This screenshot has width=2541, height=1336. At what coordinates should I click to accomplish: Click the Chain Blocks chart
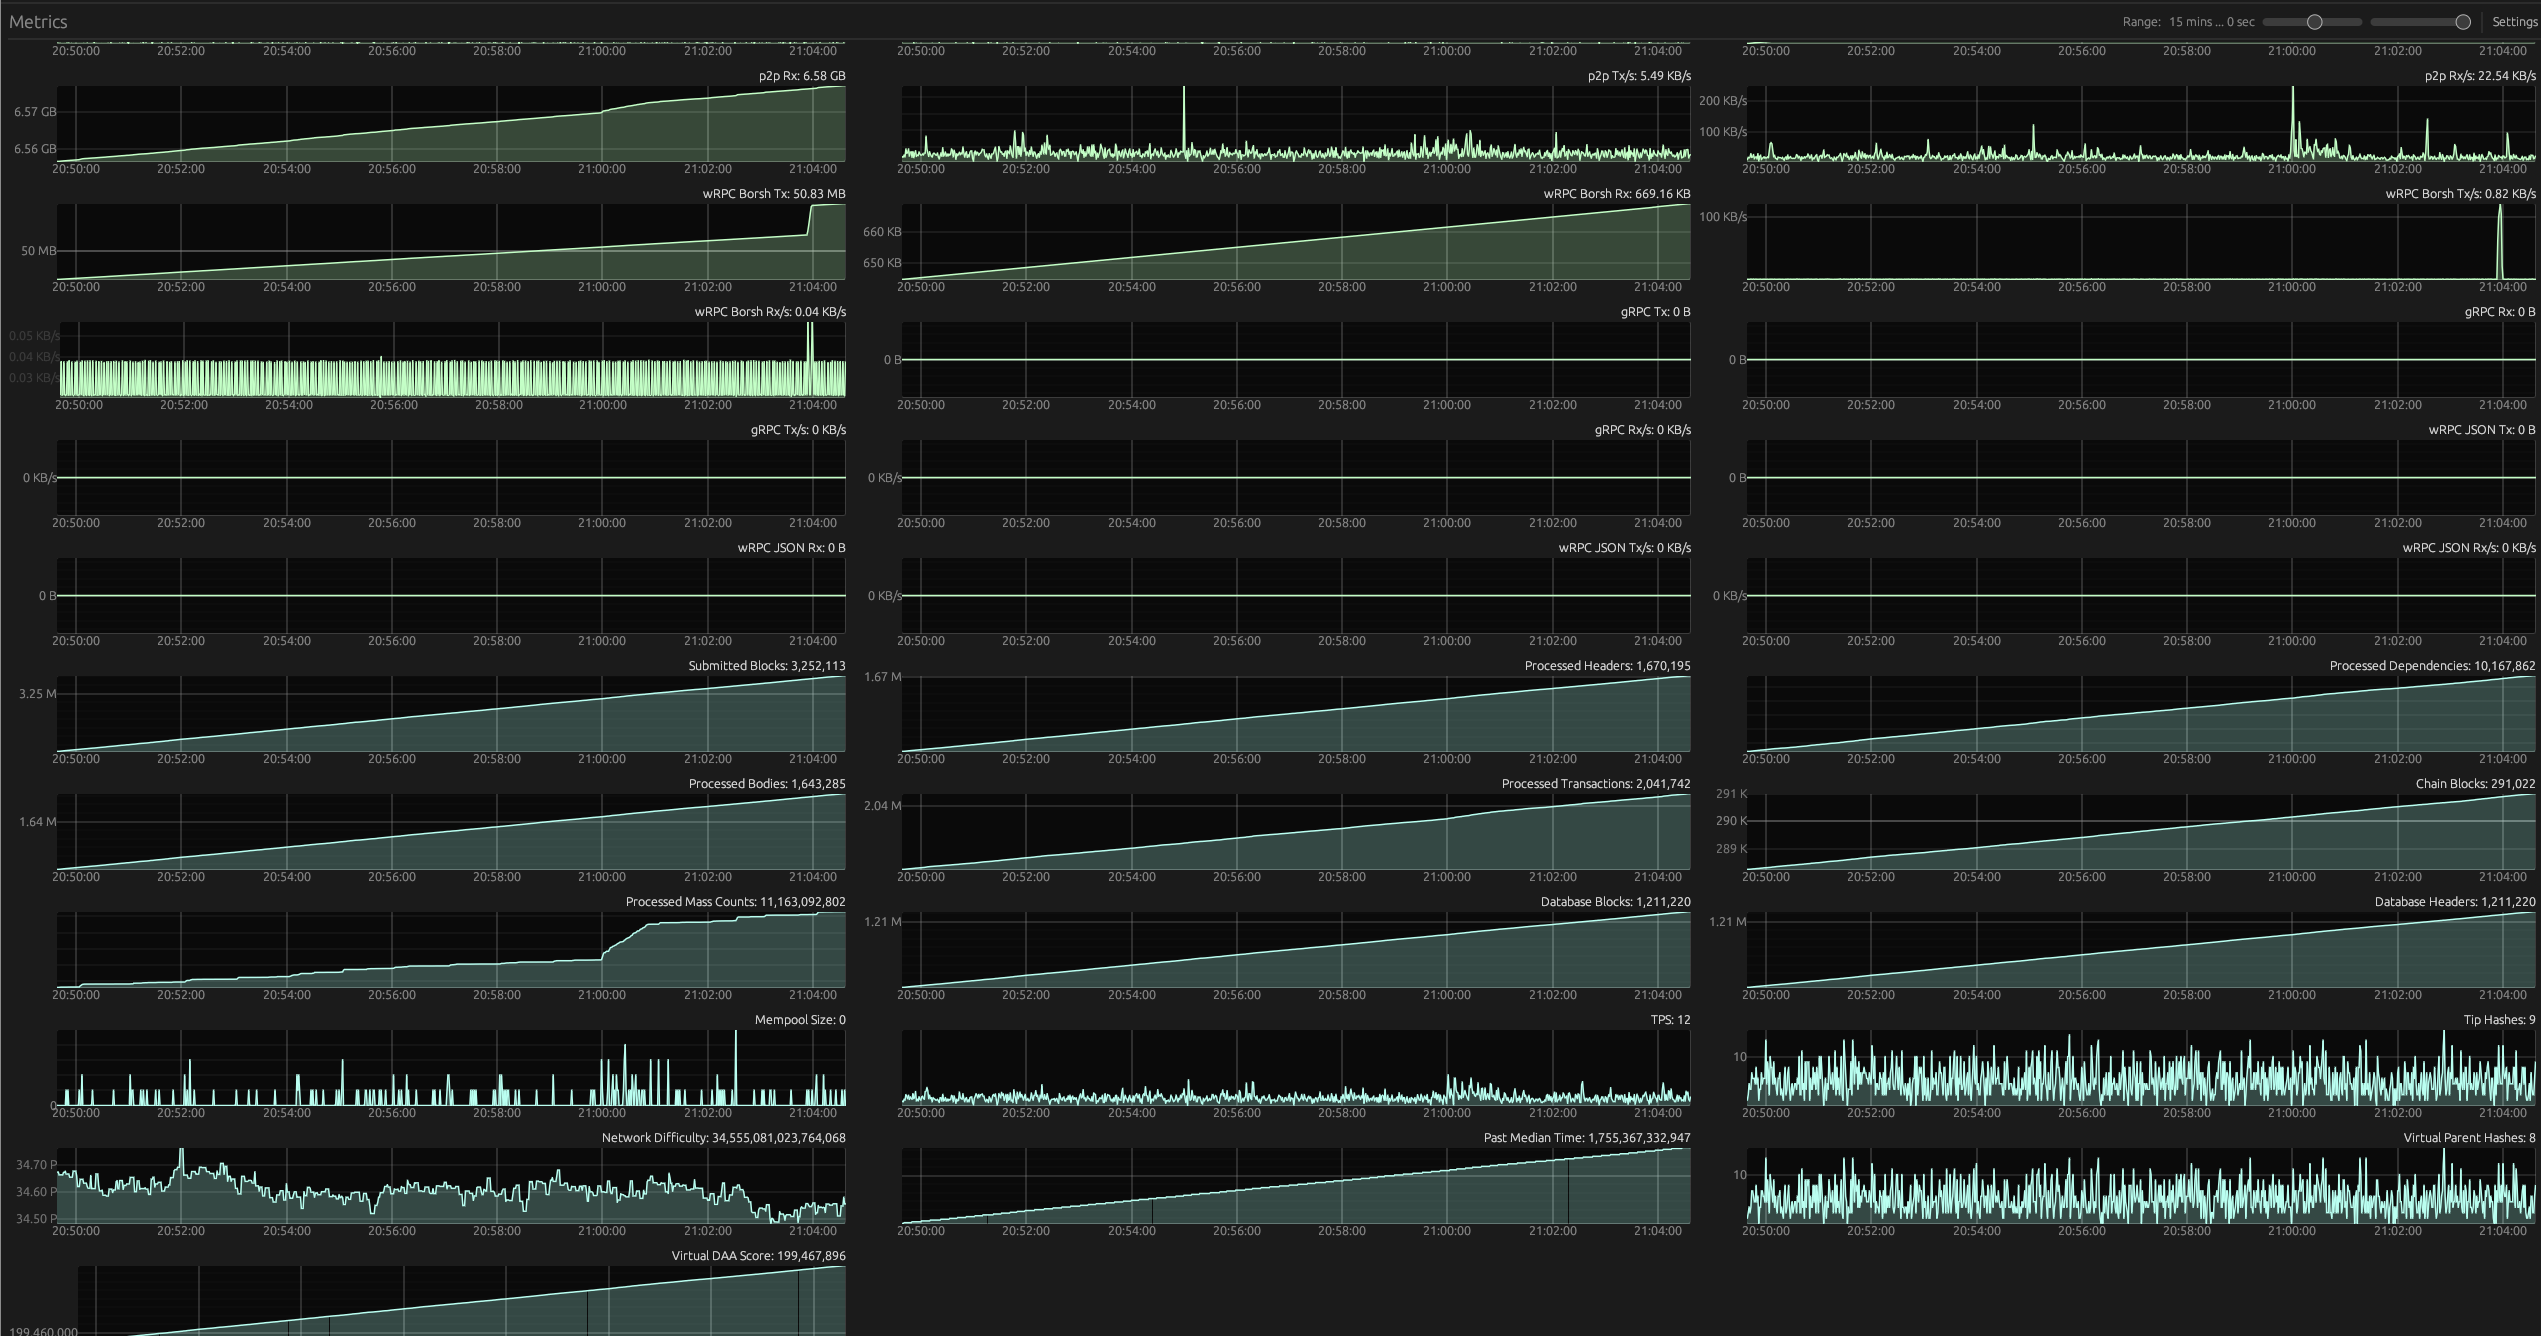[2140, 832]
